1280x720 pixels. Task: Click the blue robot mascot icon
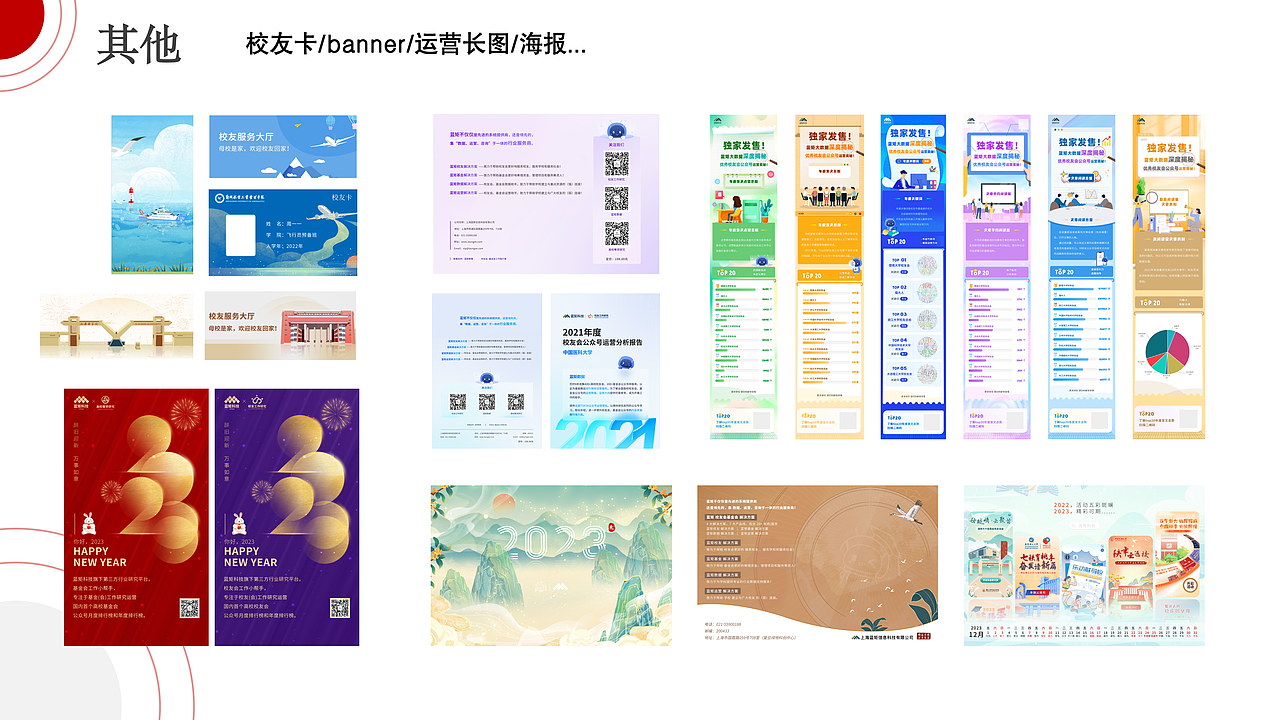click(617, 130)
